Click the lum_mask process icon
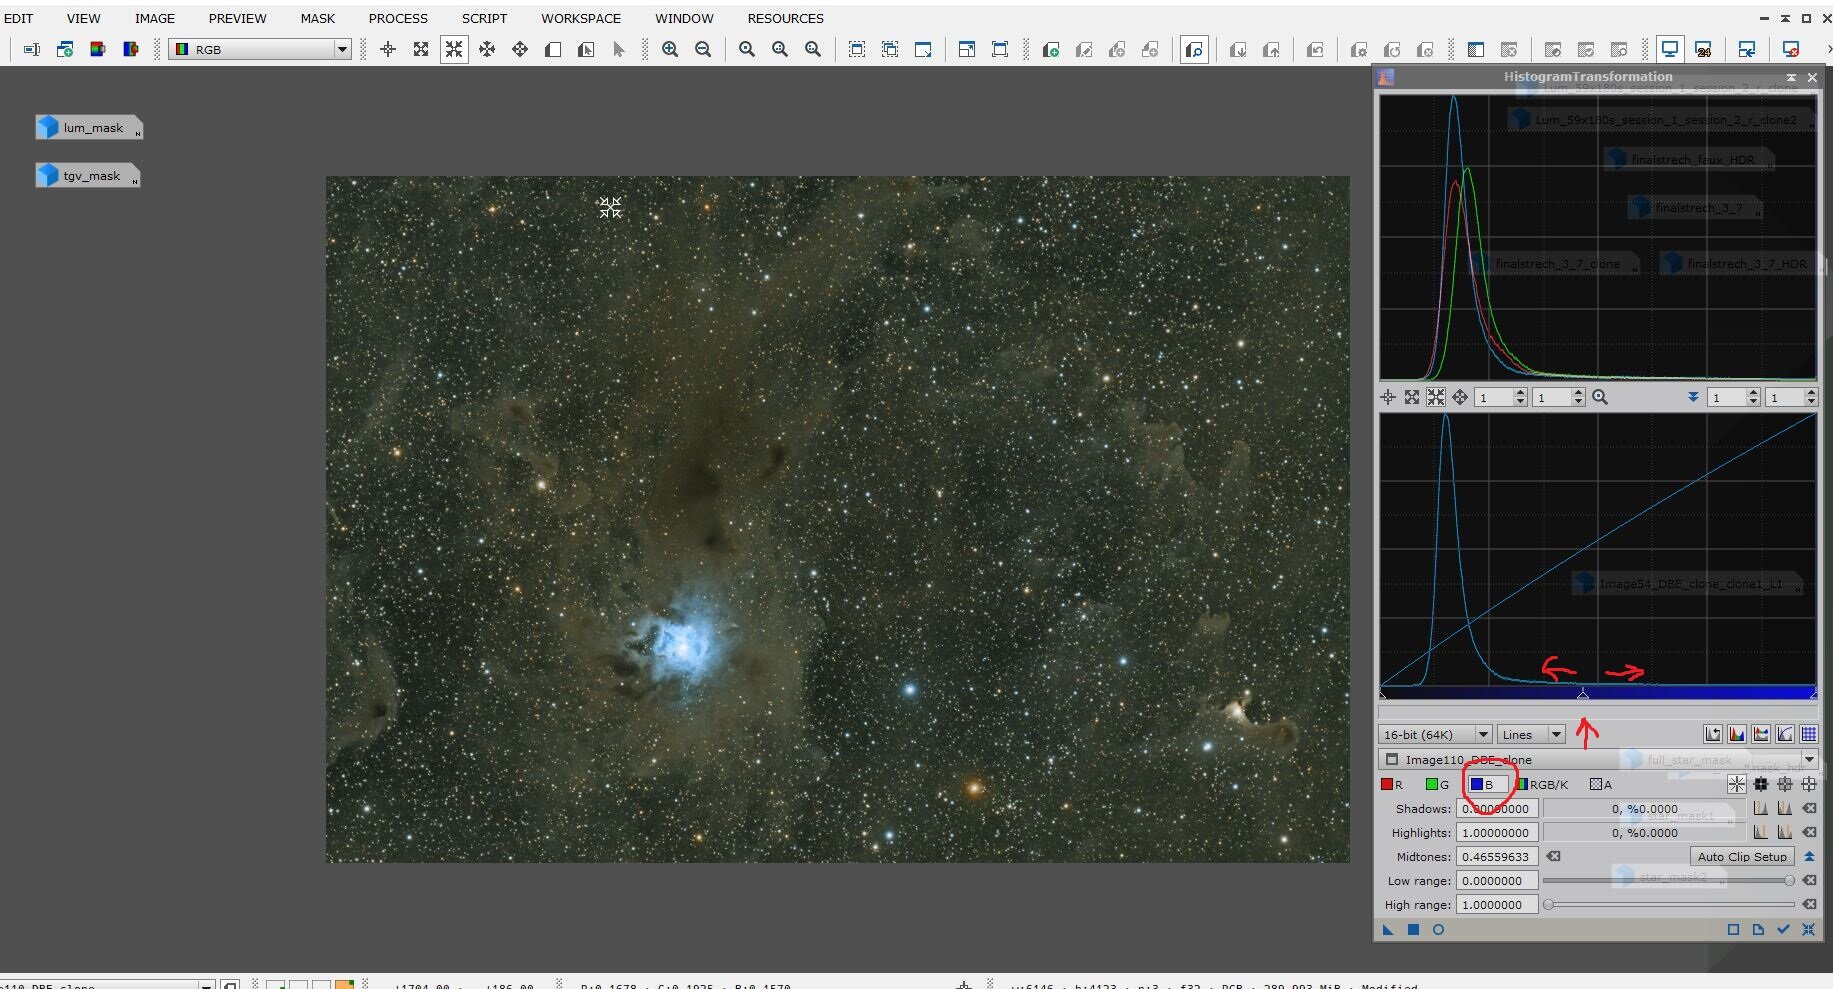 point(88,127)
